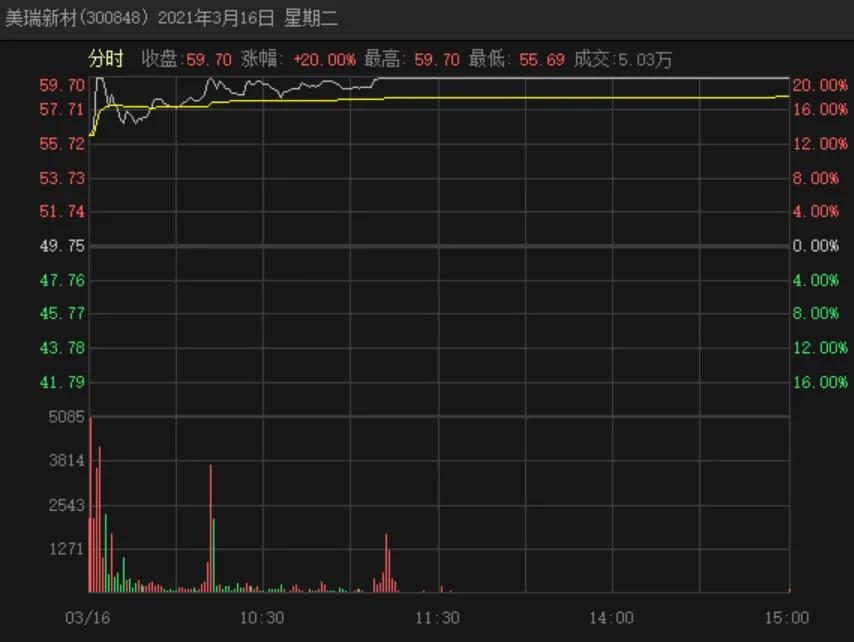Screen dimensions: 854x642
Task: Click the 14:00 time axis label
Action: point(612,617)
